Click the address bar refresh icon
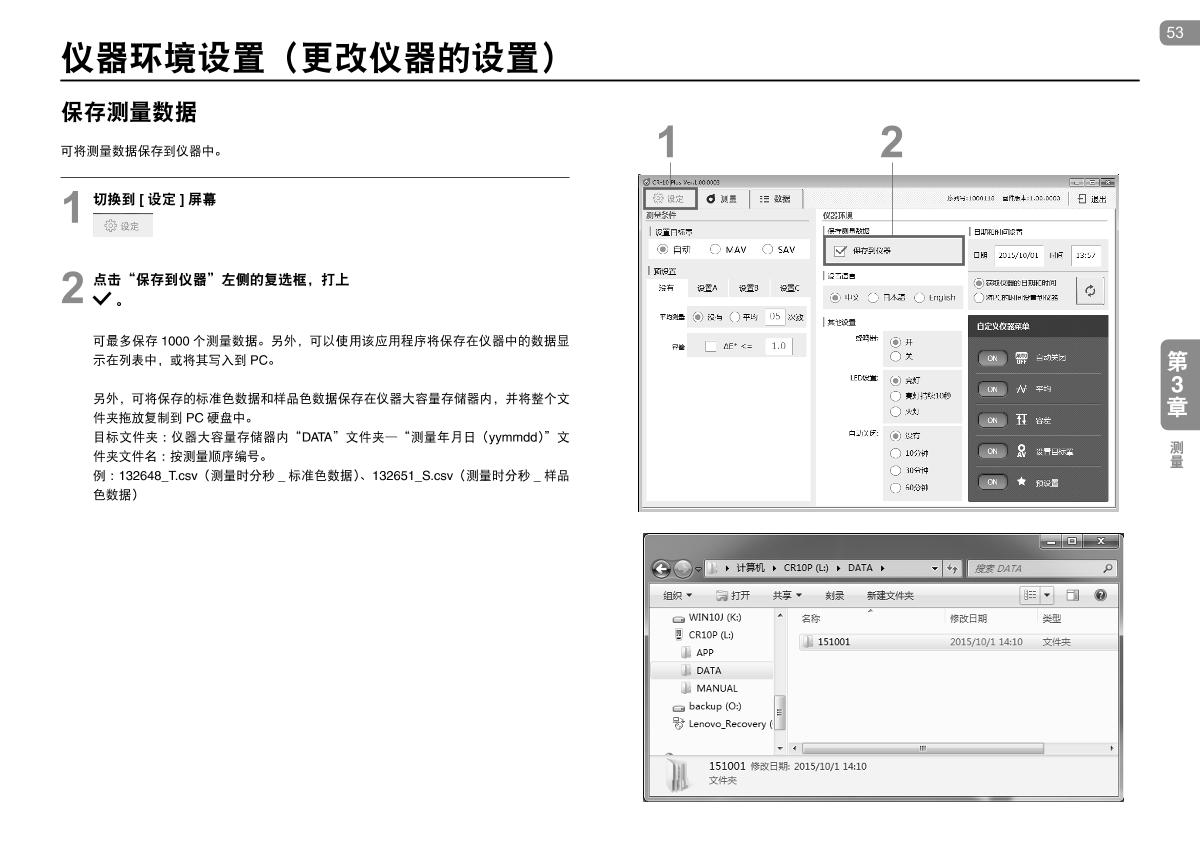 pos(953,568)
